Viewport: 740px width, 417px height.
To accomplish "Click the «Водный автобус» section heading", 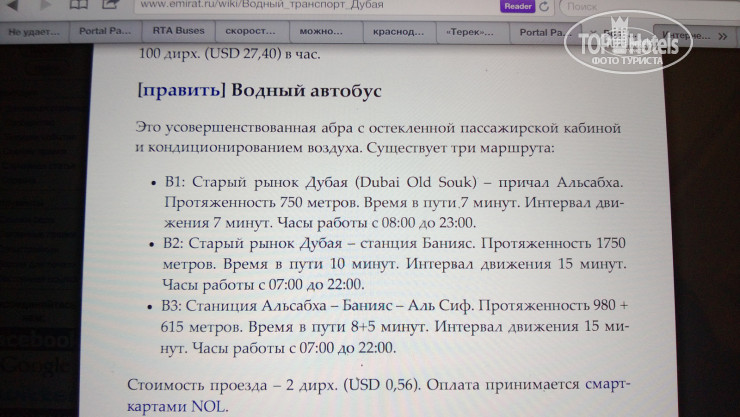I will click(x=306, y=90).
